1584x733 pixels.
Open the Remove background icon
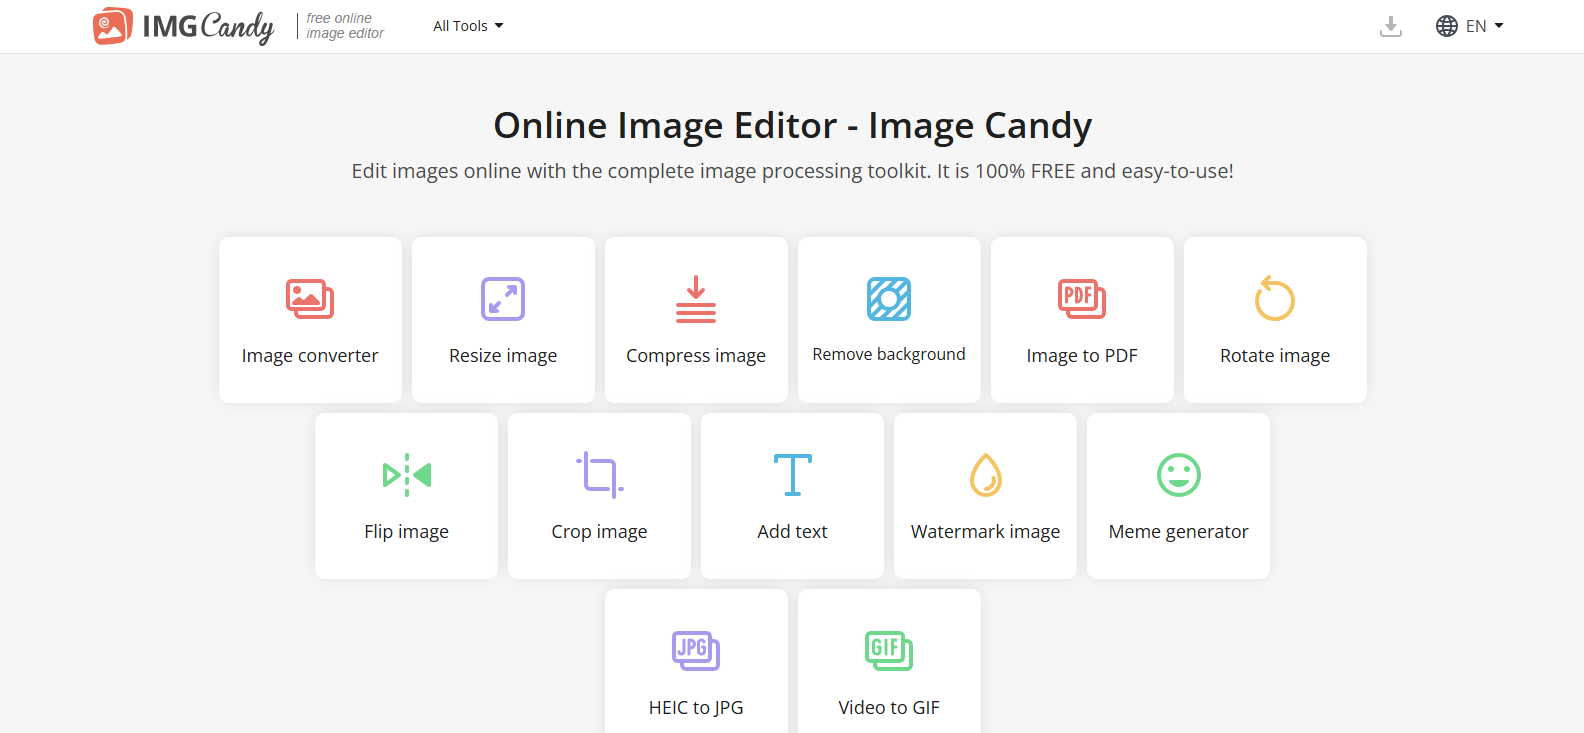coord(889,299)
